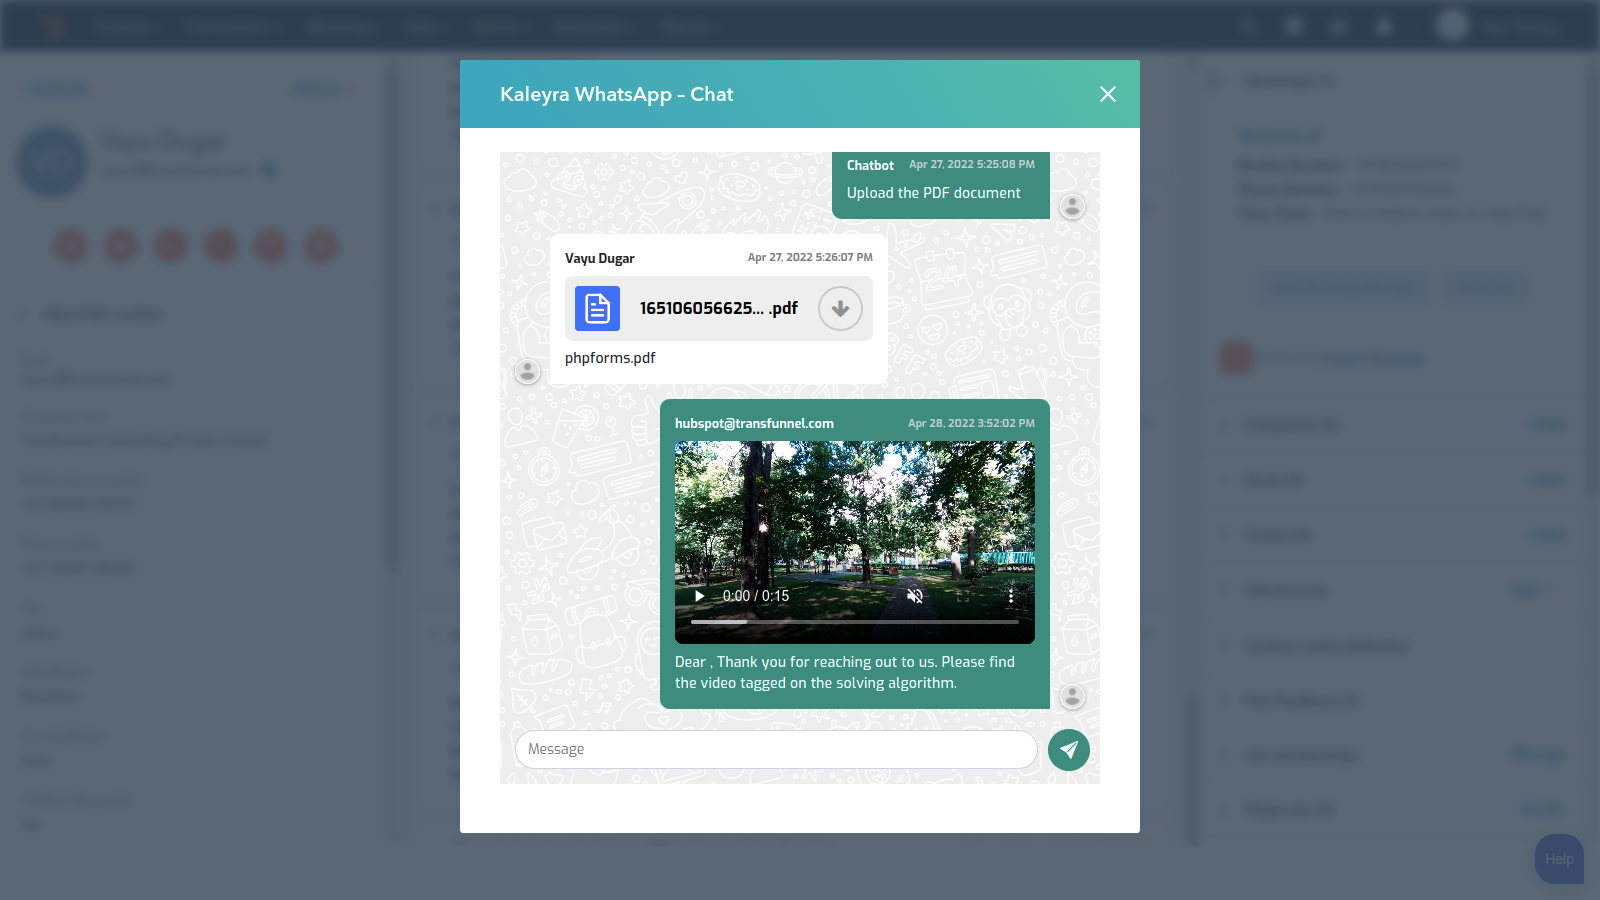This screenshot has height=900, width=1600.
Task: Click the park video thumbnail
Action: [855, 542]
